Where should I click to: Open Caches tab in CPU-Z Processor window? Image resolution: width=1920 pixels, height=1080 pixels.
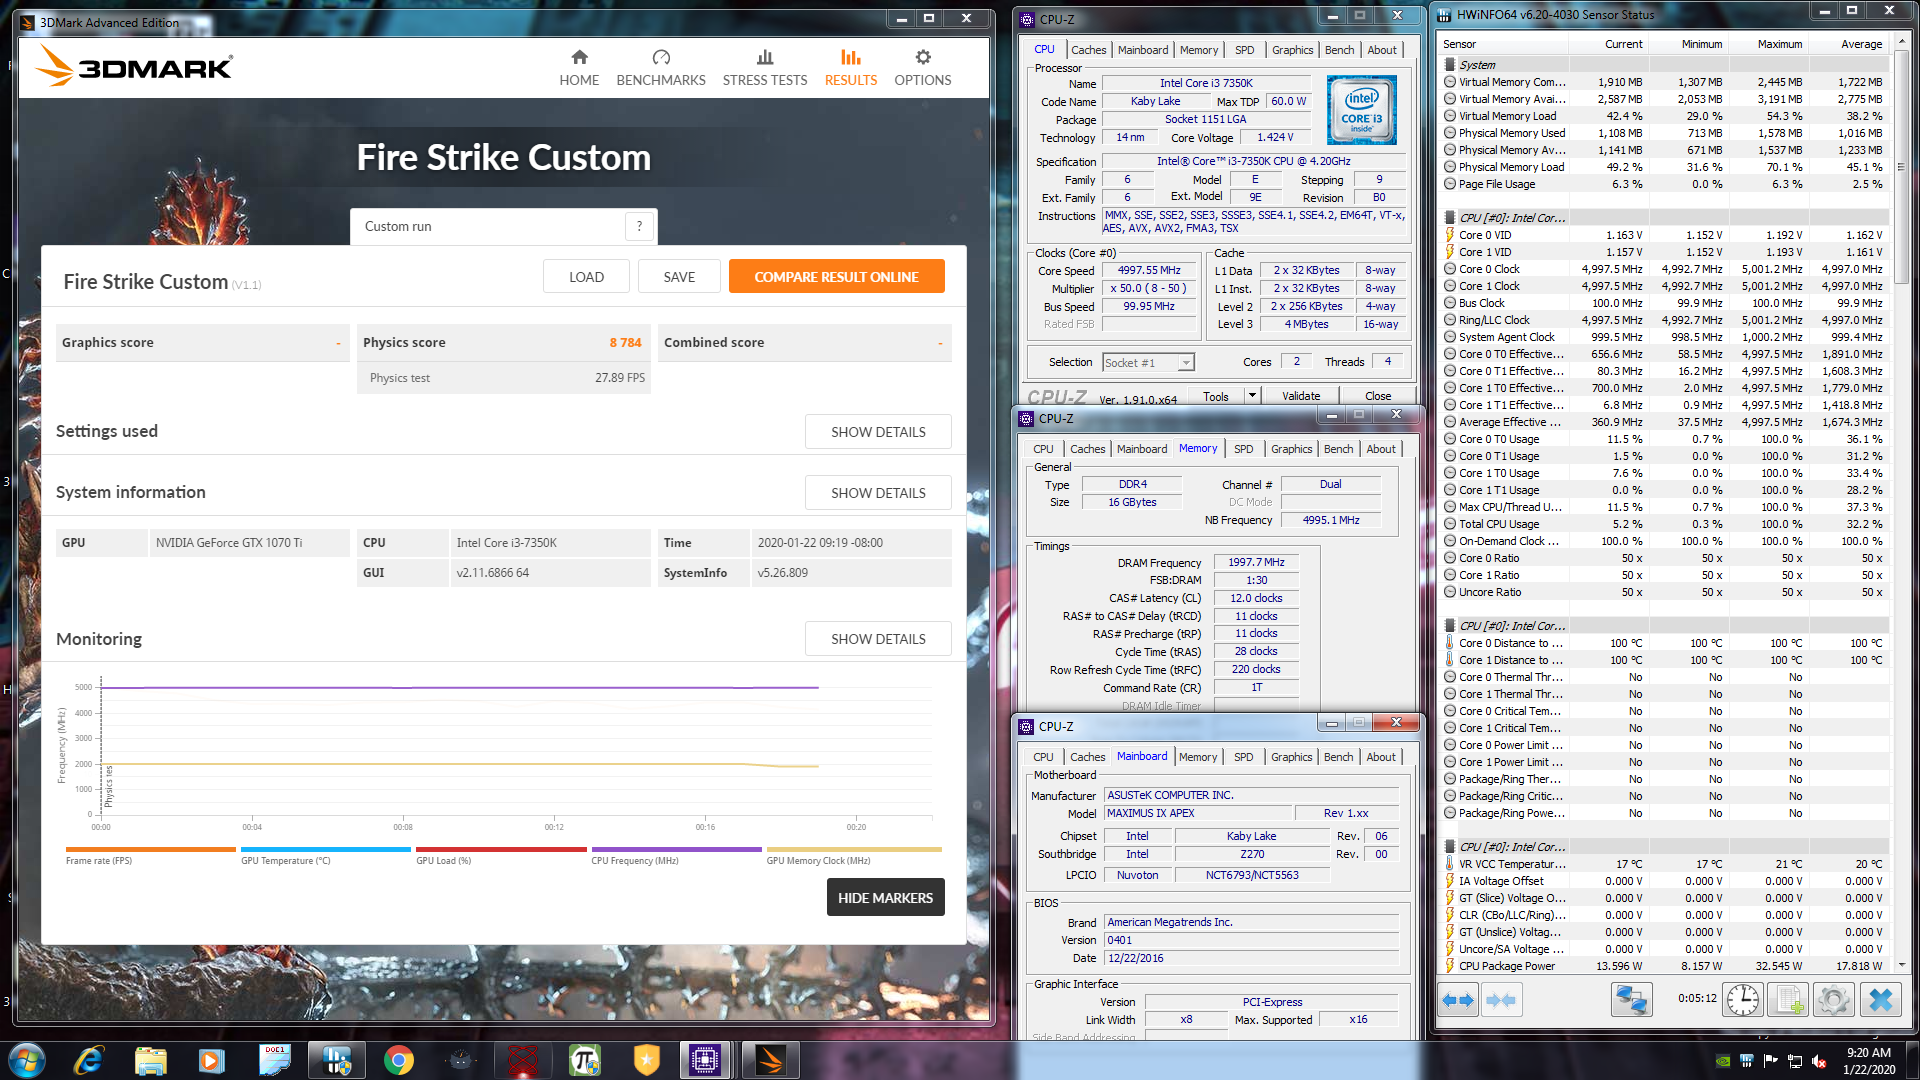(1088, 50)
